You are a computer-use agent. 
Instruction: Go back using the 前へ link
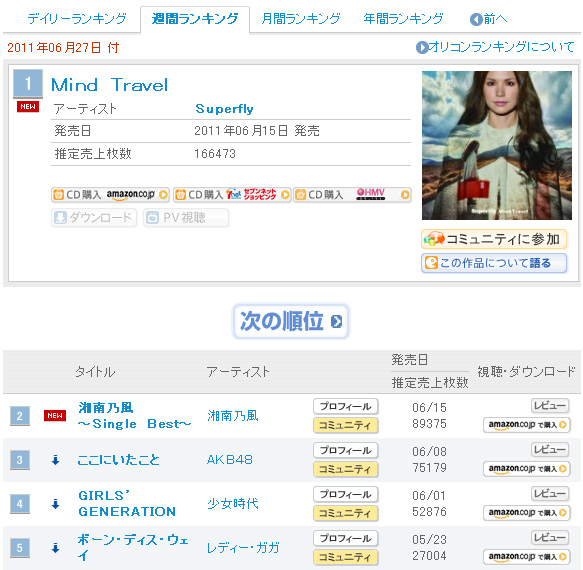tap(489, 19)
